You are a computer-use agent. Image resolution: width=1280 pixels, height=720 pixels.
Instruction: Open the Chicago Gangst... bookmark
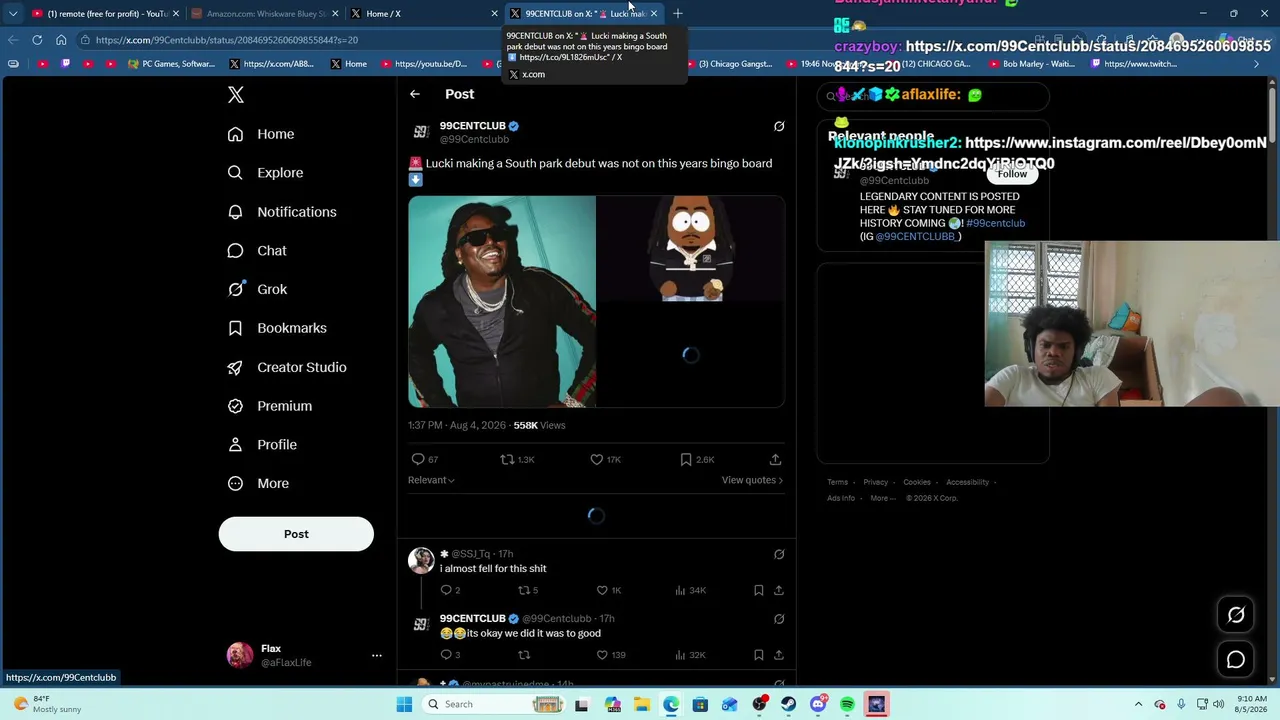tap(729, 64)
